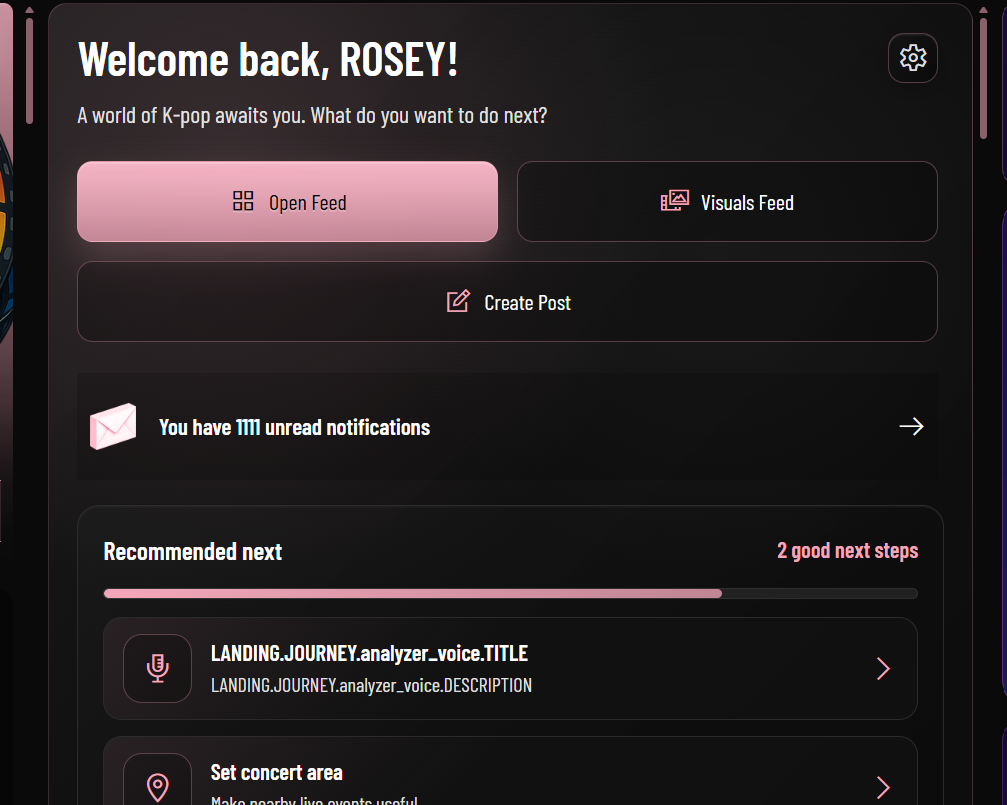Click the "Welcome back, ROSEY!" heading
1007x805 pixels.
(268, 59)
